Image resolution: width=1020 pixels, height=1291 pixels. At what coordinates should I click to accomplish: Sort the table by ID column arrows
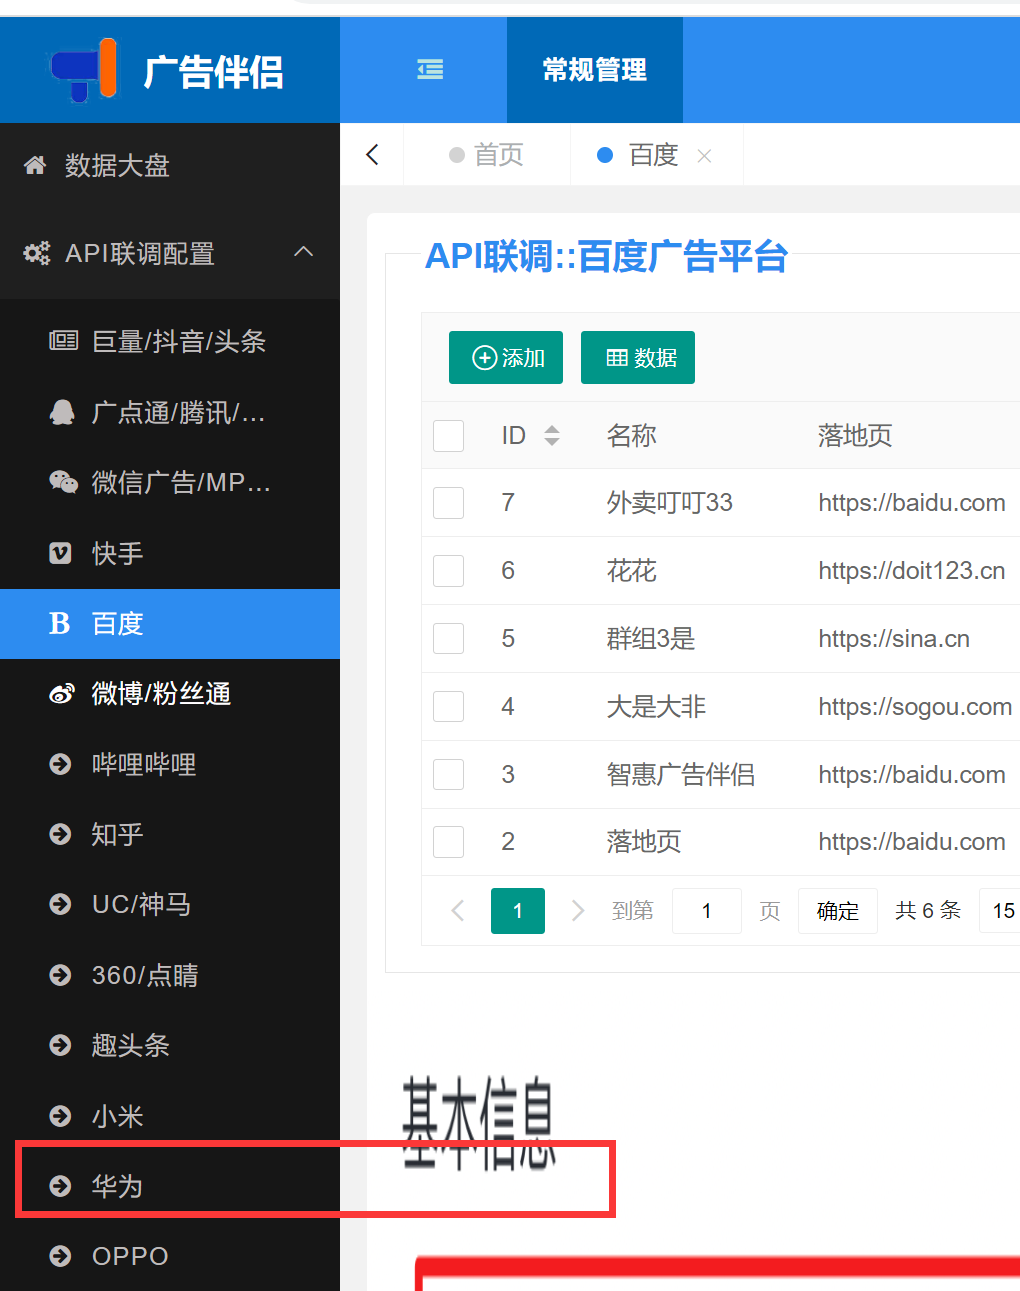[552, 435]
